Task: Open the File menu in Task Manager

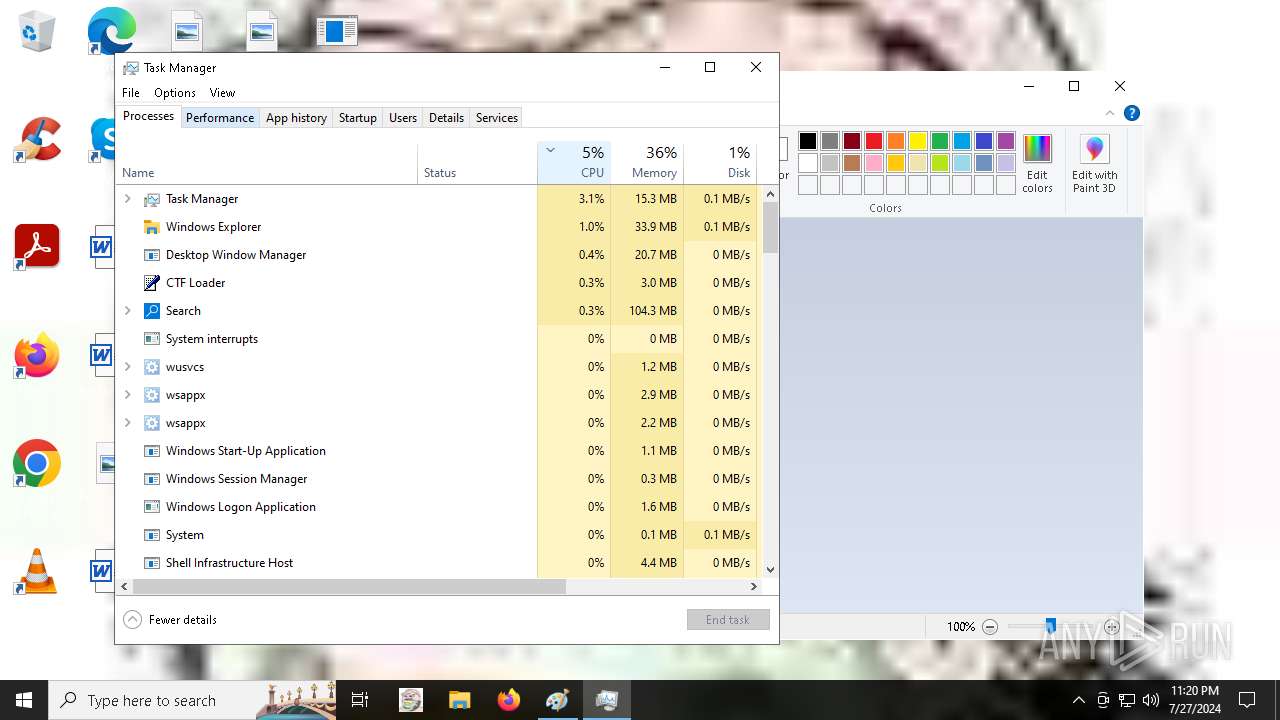Action: coord(131,93)
